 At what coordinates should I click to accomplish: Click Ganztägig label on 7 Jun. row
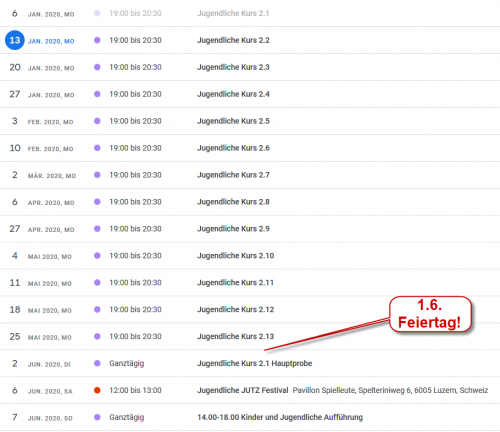pos(127,417)
